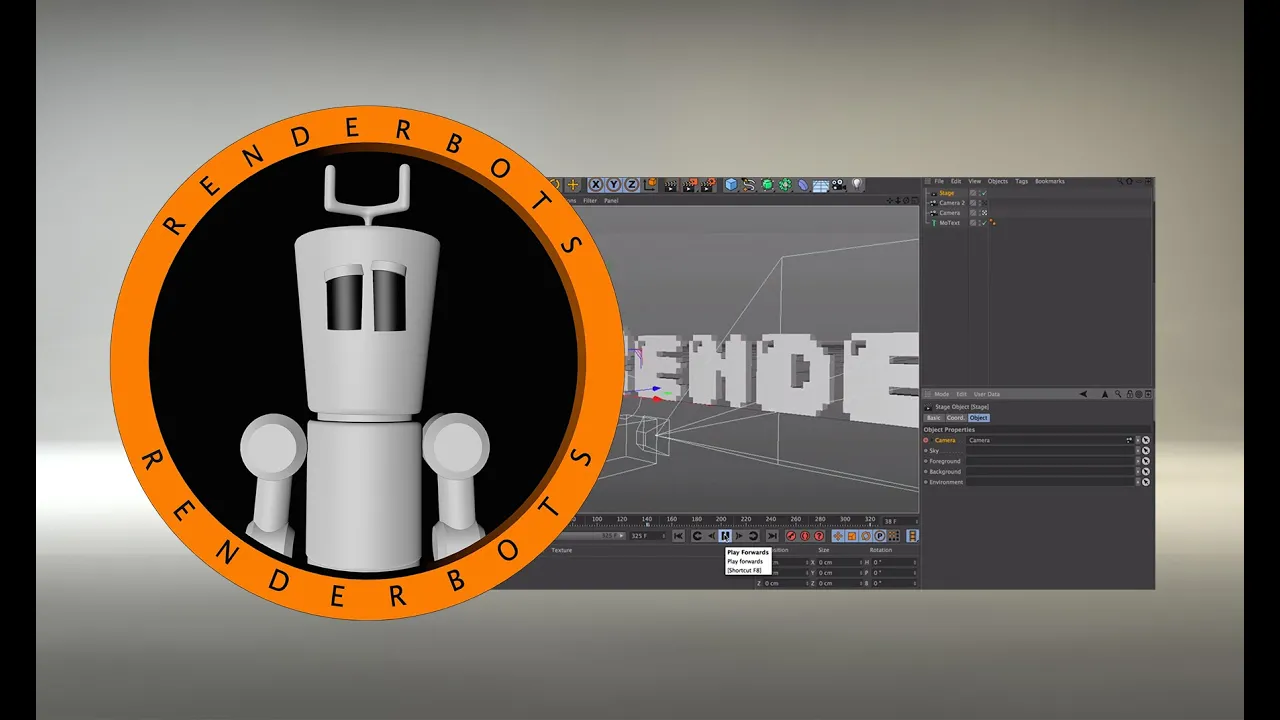Click the 325 F end frame field
The height and width of the screenshot is (720, 1280).
[647, 536]
